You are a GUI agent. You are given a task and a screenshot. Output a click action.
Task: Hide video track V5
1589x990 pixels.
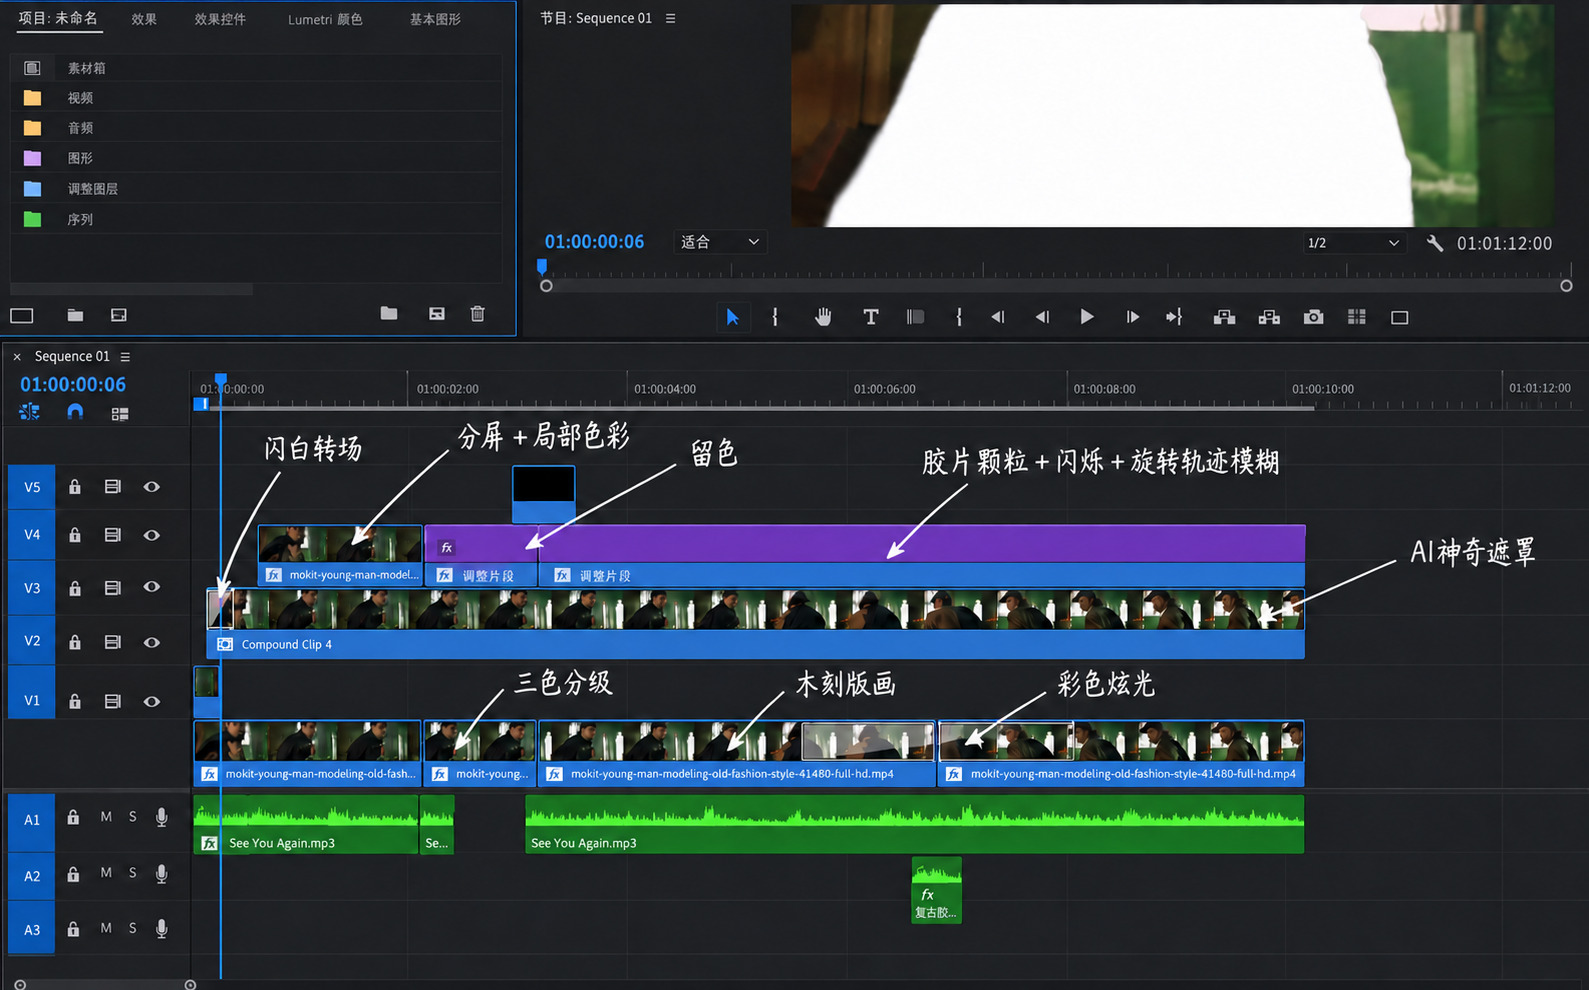(152, 487)
